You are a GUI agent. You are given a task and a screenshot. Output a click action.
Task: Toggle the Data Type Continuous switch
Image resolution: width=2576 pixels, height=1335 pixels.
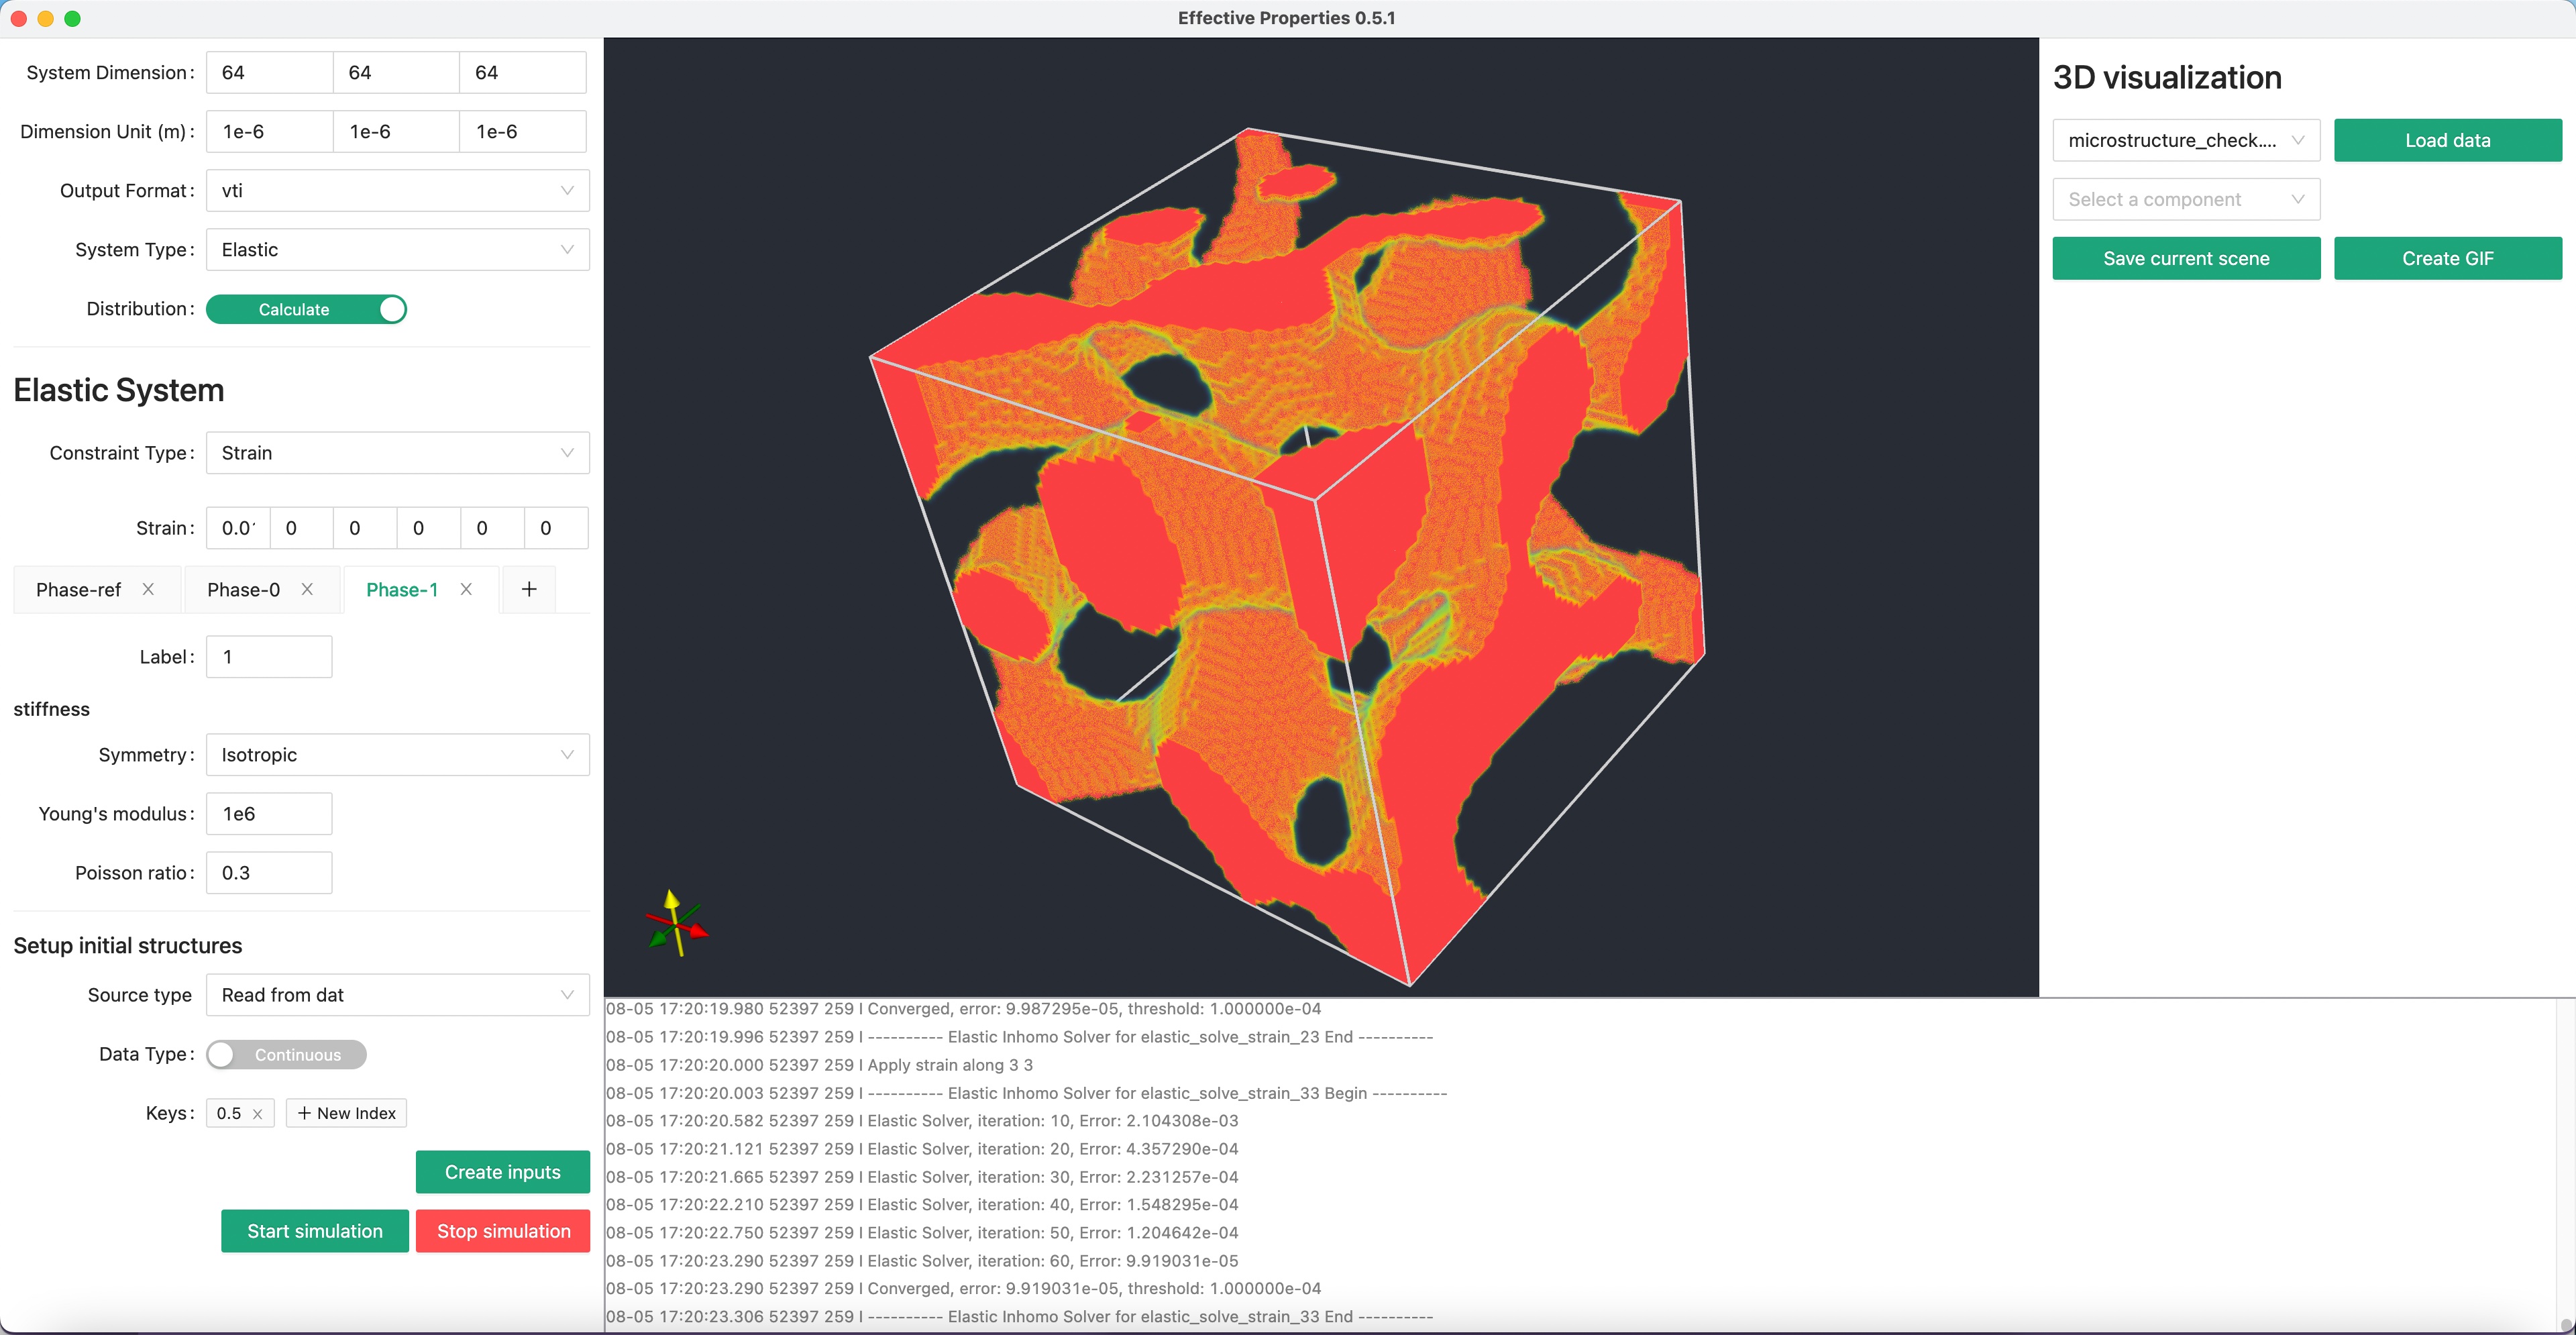pyautogui.click(x=286, y=1054)
